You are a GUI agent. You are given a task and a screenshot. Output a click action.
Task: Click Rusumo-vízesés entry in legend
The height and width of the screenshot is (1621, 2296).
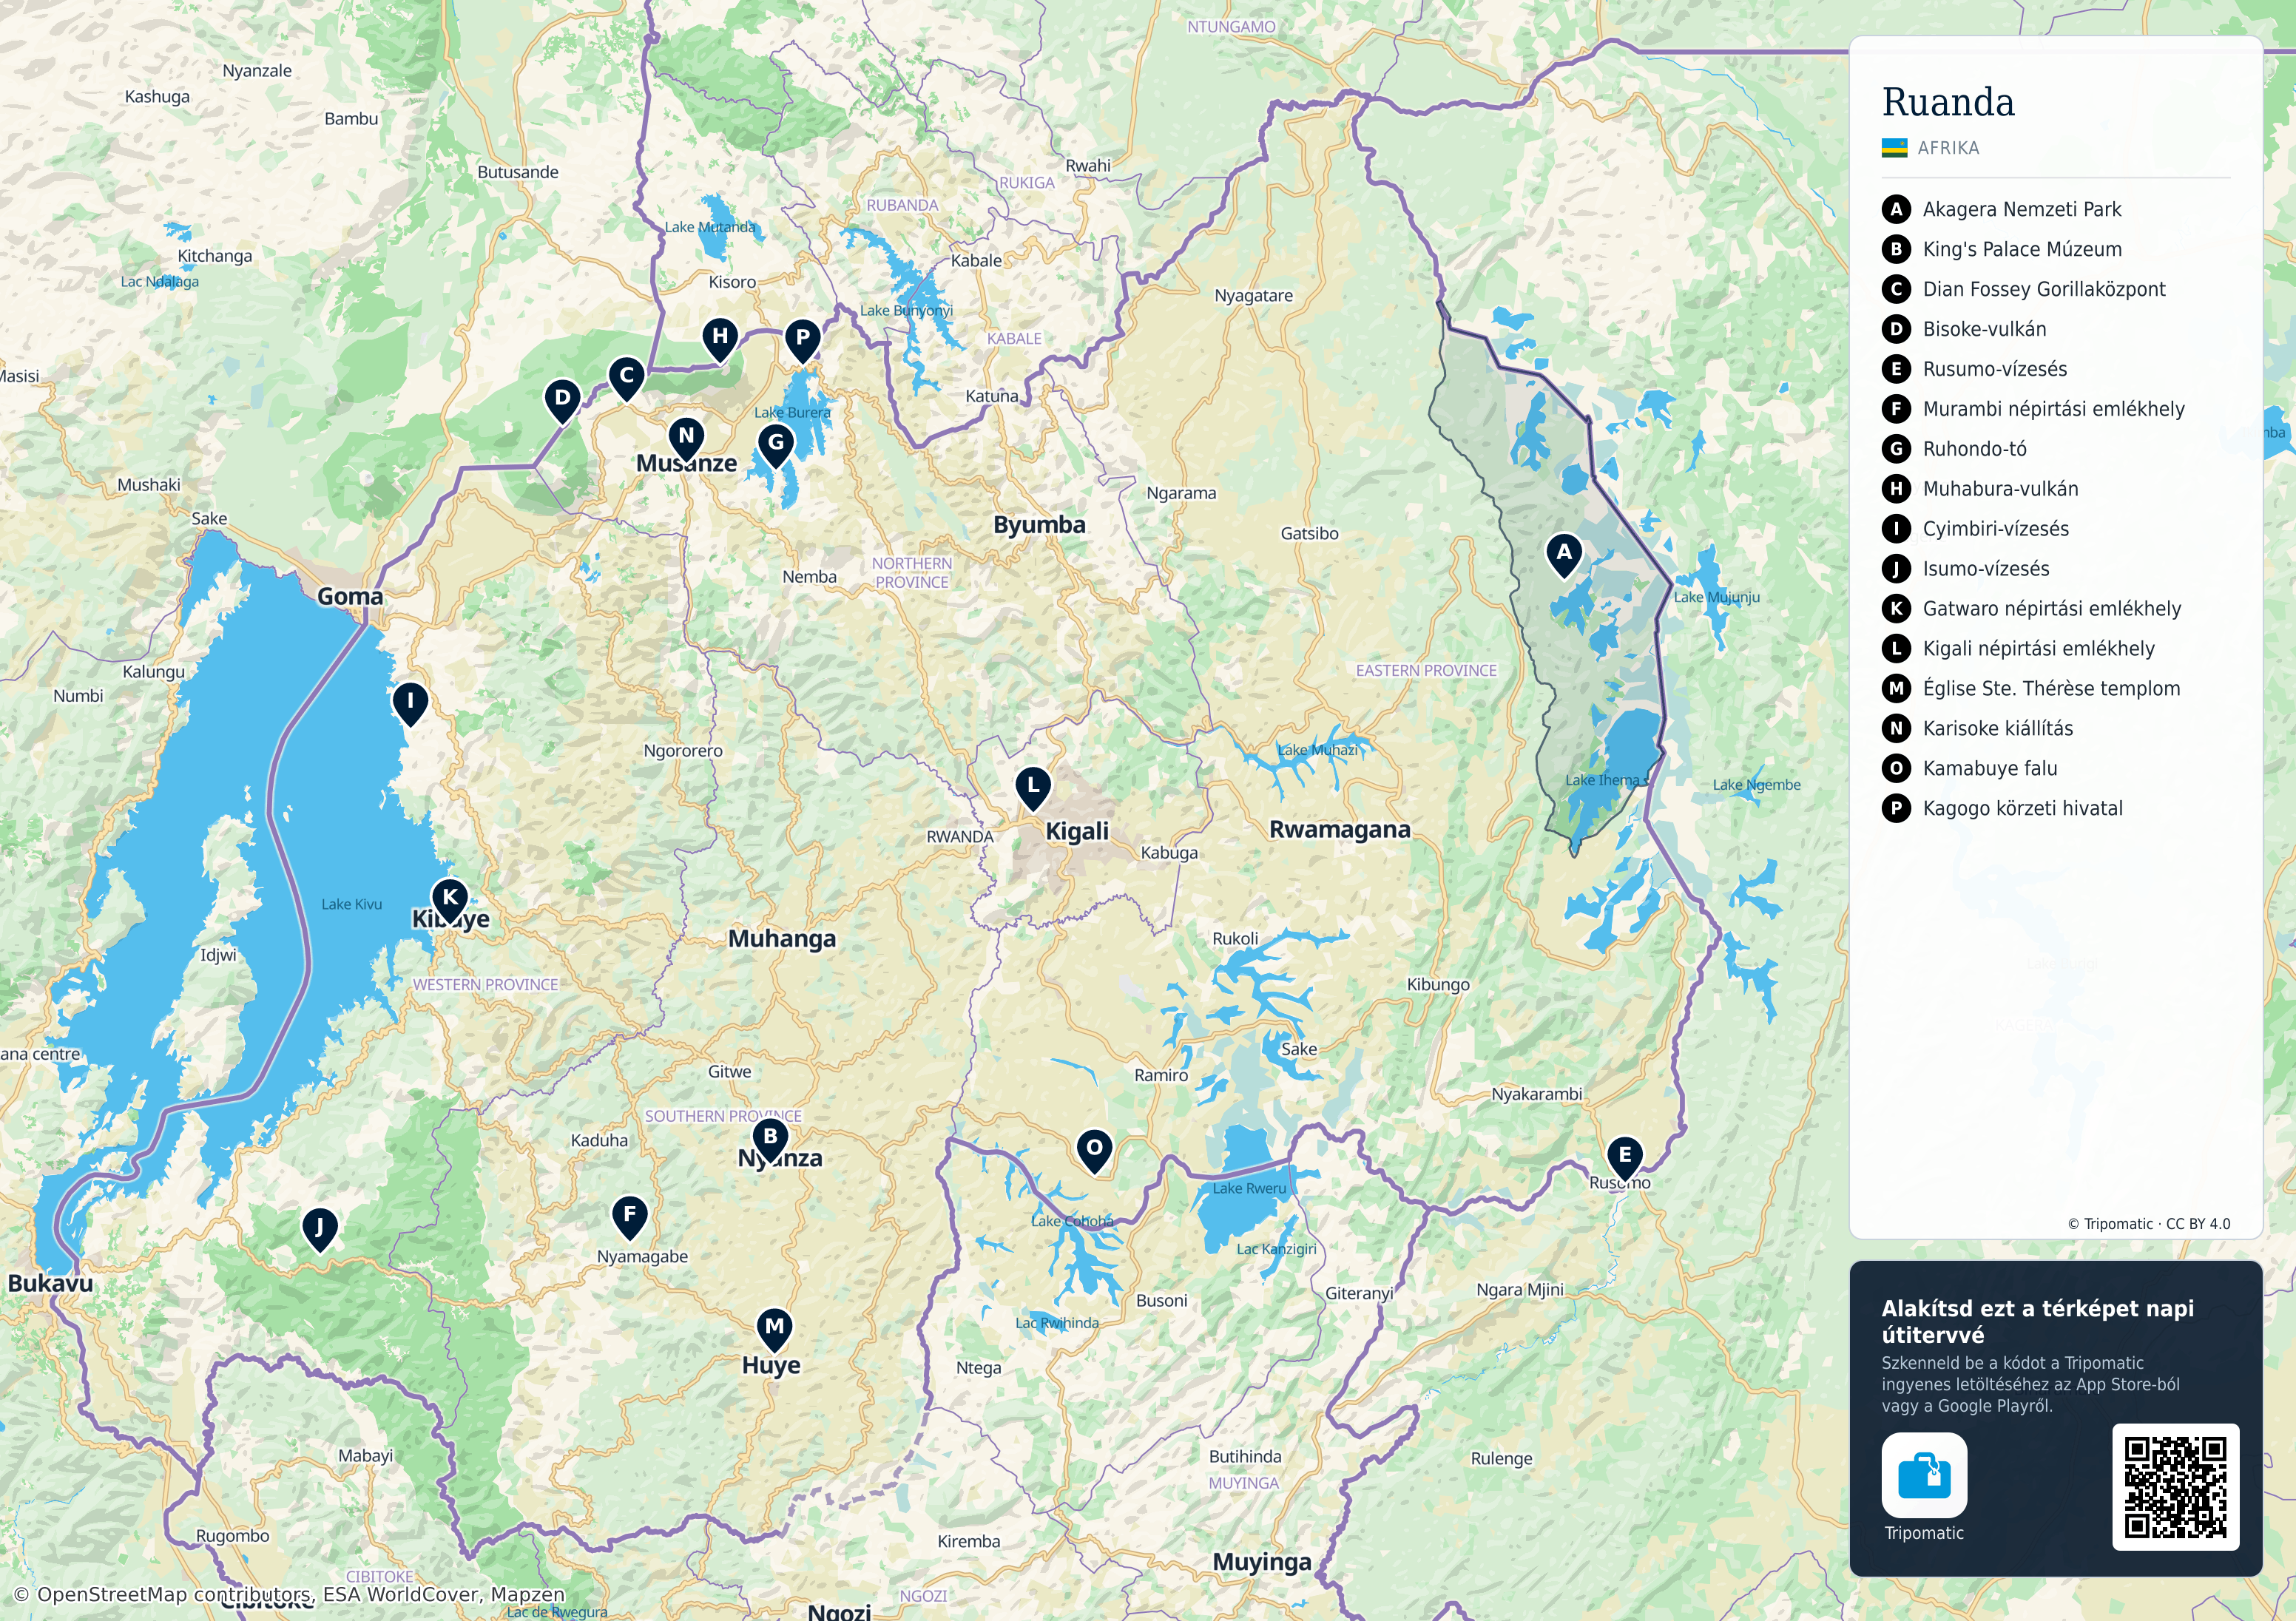(x=1974, y=369)
